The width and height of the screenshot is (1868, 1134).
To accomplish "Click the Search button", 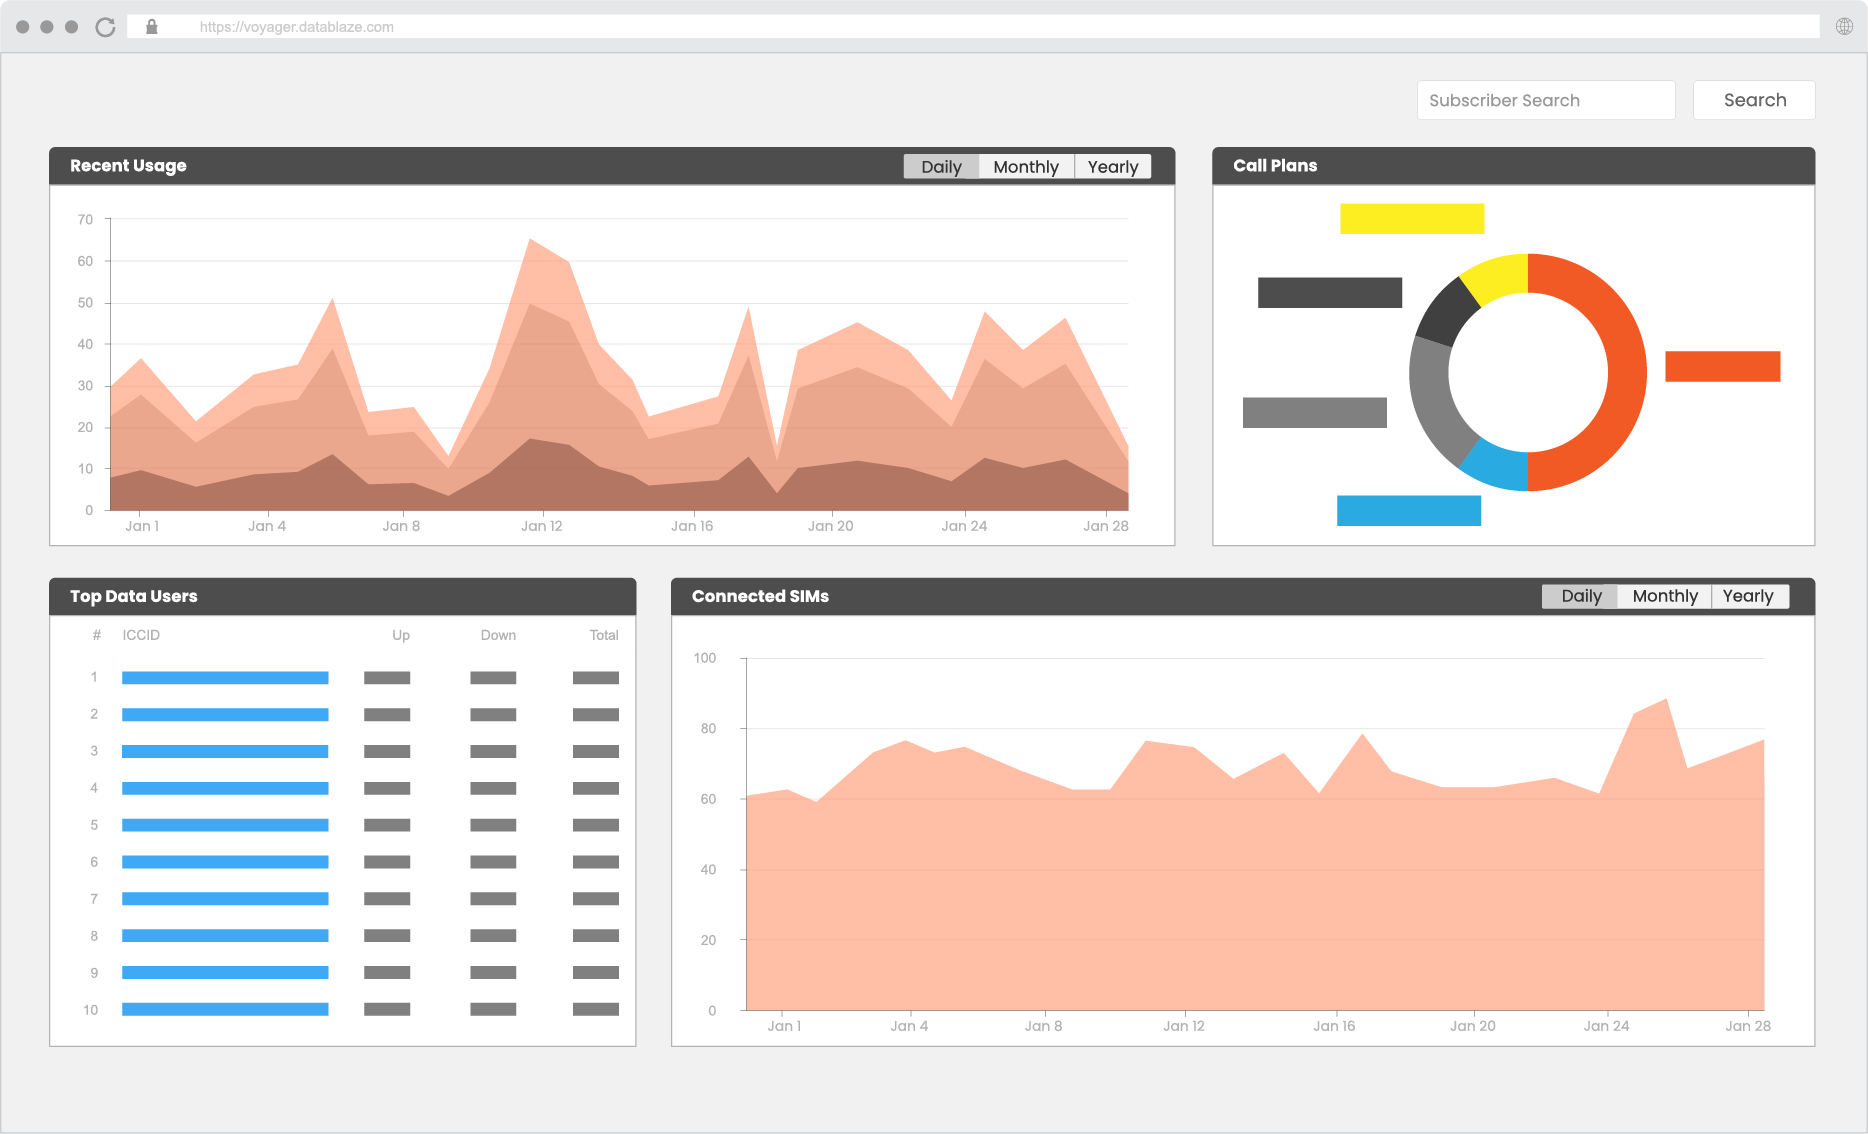I will point(1753,100).
